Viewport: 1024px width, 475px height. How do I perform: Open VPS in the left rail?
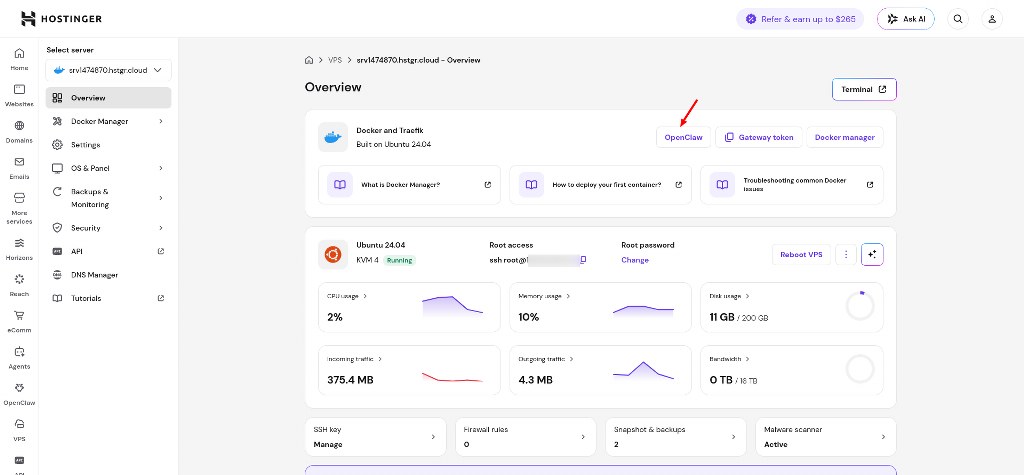coord(20,431)
